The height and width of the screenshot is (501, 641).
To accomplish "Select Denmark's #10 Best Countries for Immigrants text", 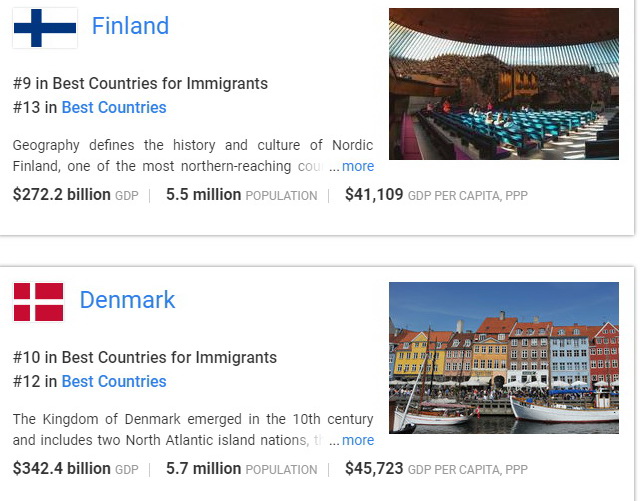I will pyautogui.click(x=145, y=357).
